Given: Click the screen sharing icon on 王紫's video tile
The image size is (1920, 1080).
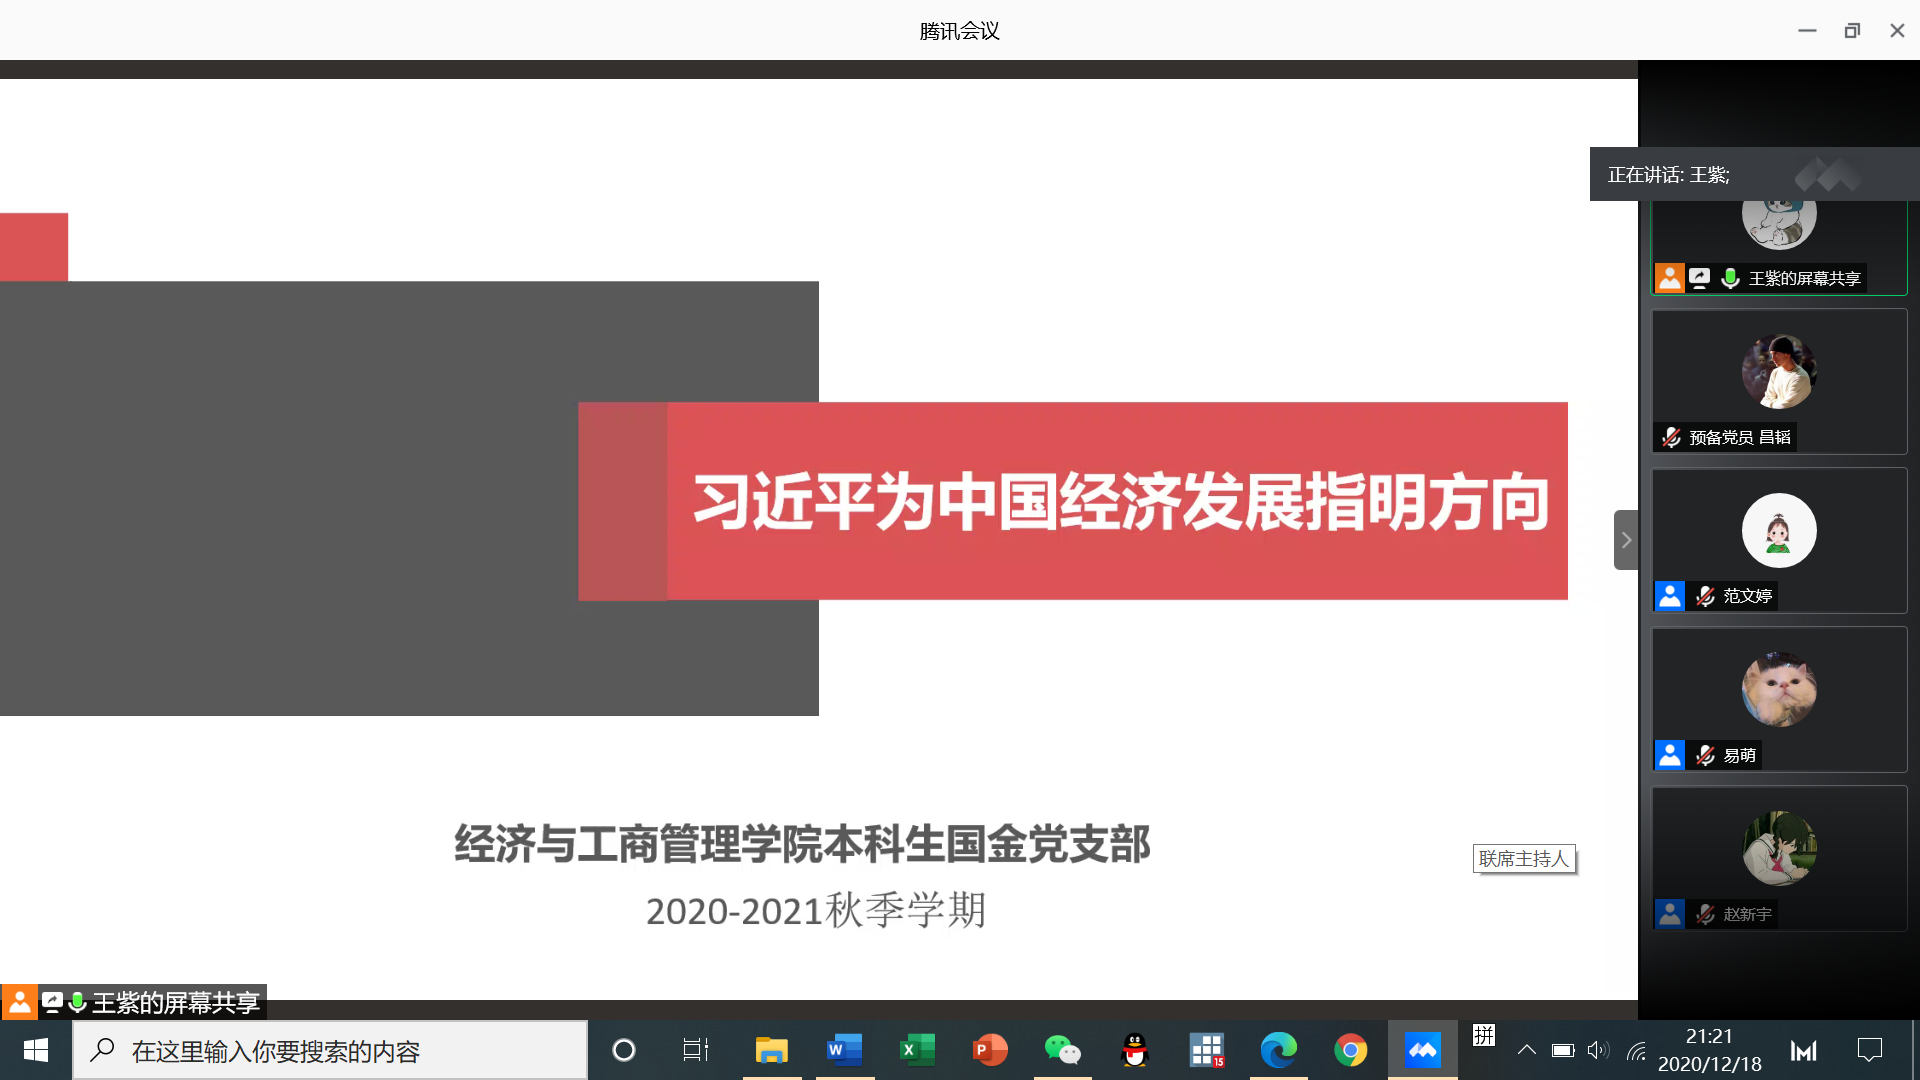Looking at the screenshot, I should point(1700,277).
